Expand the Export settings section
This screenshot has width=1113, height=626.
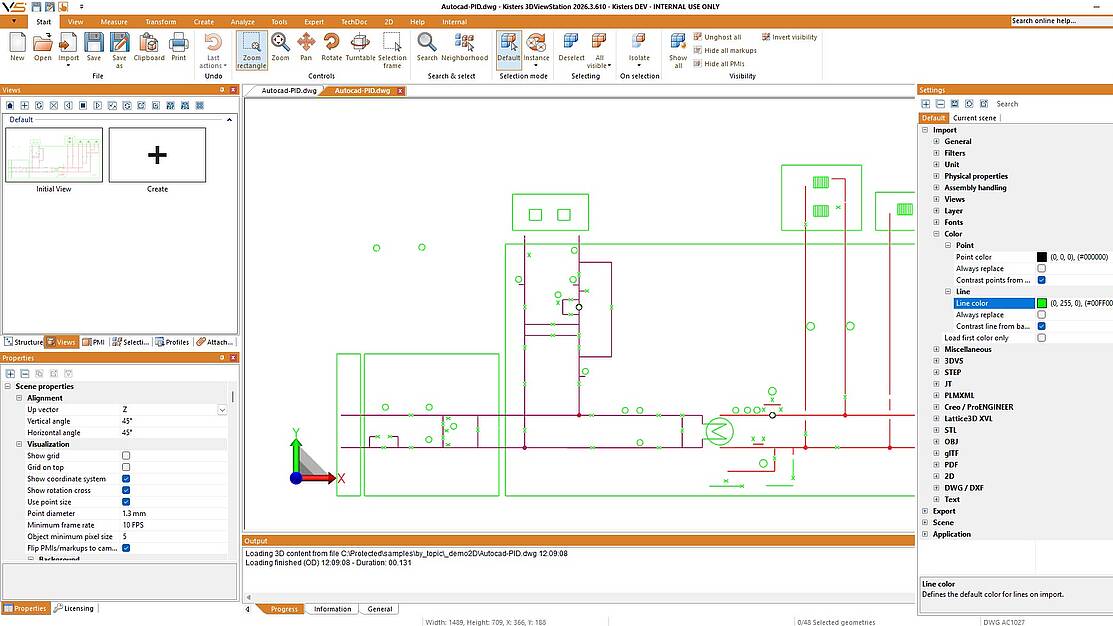925,511
